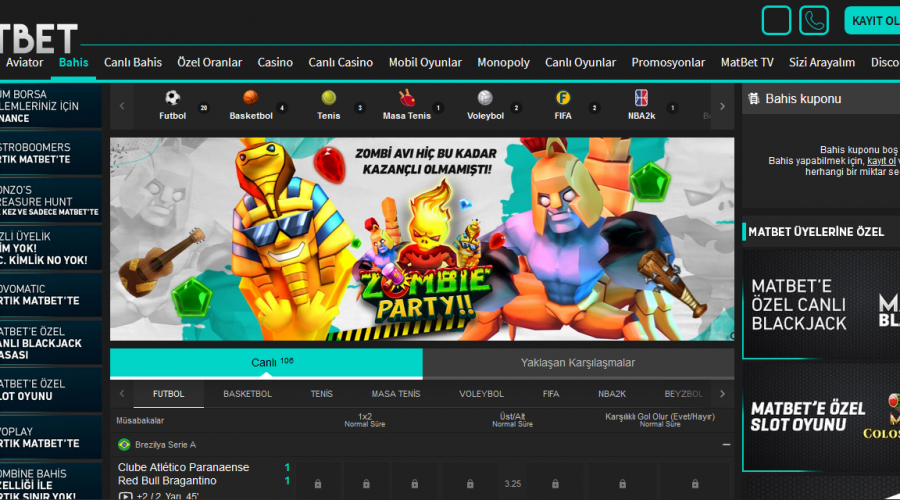Open the Bahis menu item

(x=73, y=63)
